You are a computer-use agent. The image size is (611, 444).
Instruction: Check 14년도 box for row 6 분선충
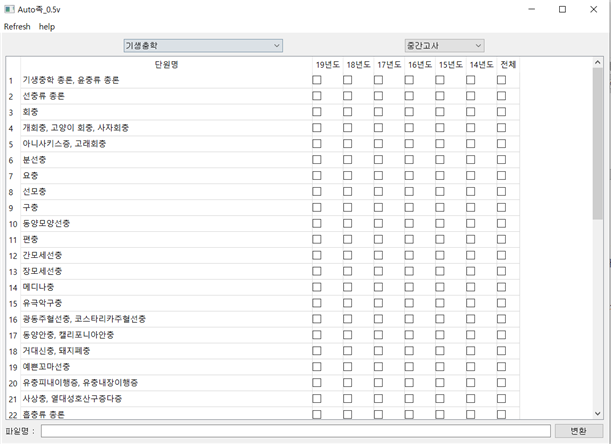471,160
